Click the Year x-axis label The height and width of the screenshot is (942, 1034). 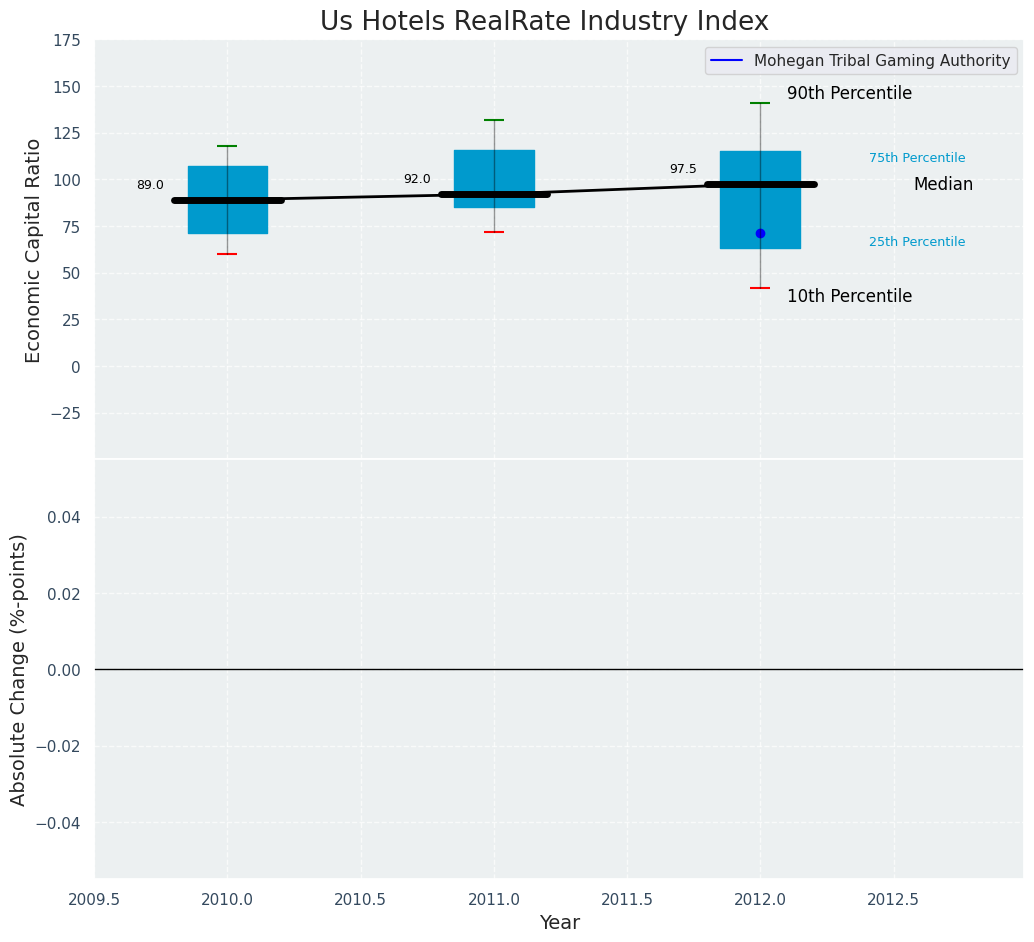point(560,922)
